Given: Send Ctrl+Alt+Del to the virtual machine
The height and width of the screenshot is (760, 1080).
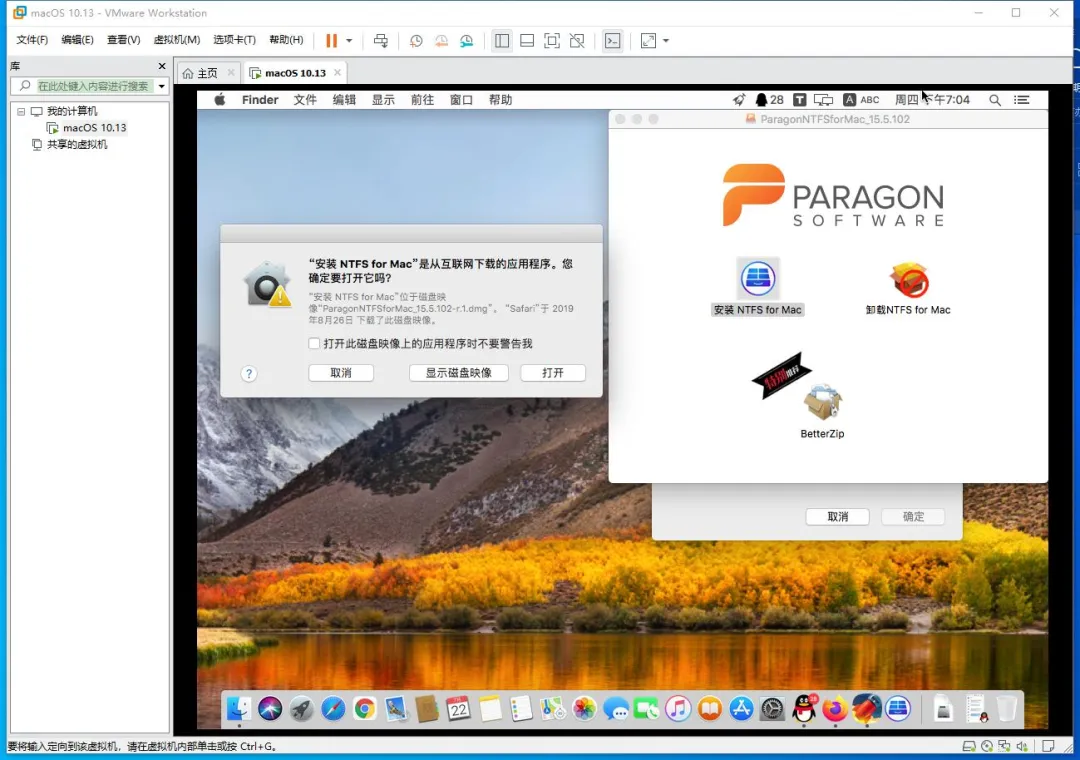Looking at the screenshot, I should (381, 41).
